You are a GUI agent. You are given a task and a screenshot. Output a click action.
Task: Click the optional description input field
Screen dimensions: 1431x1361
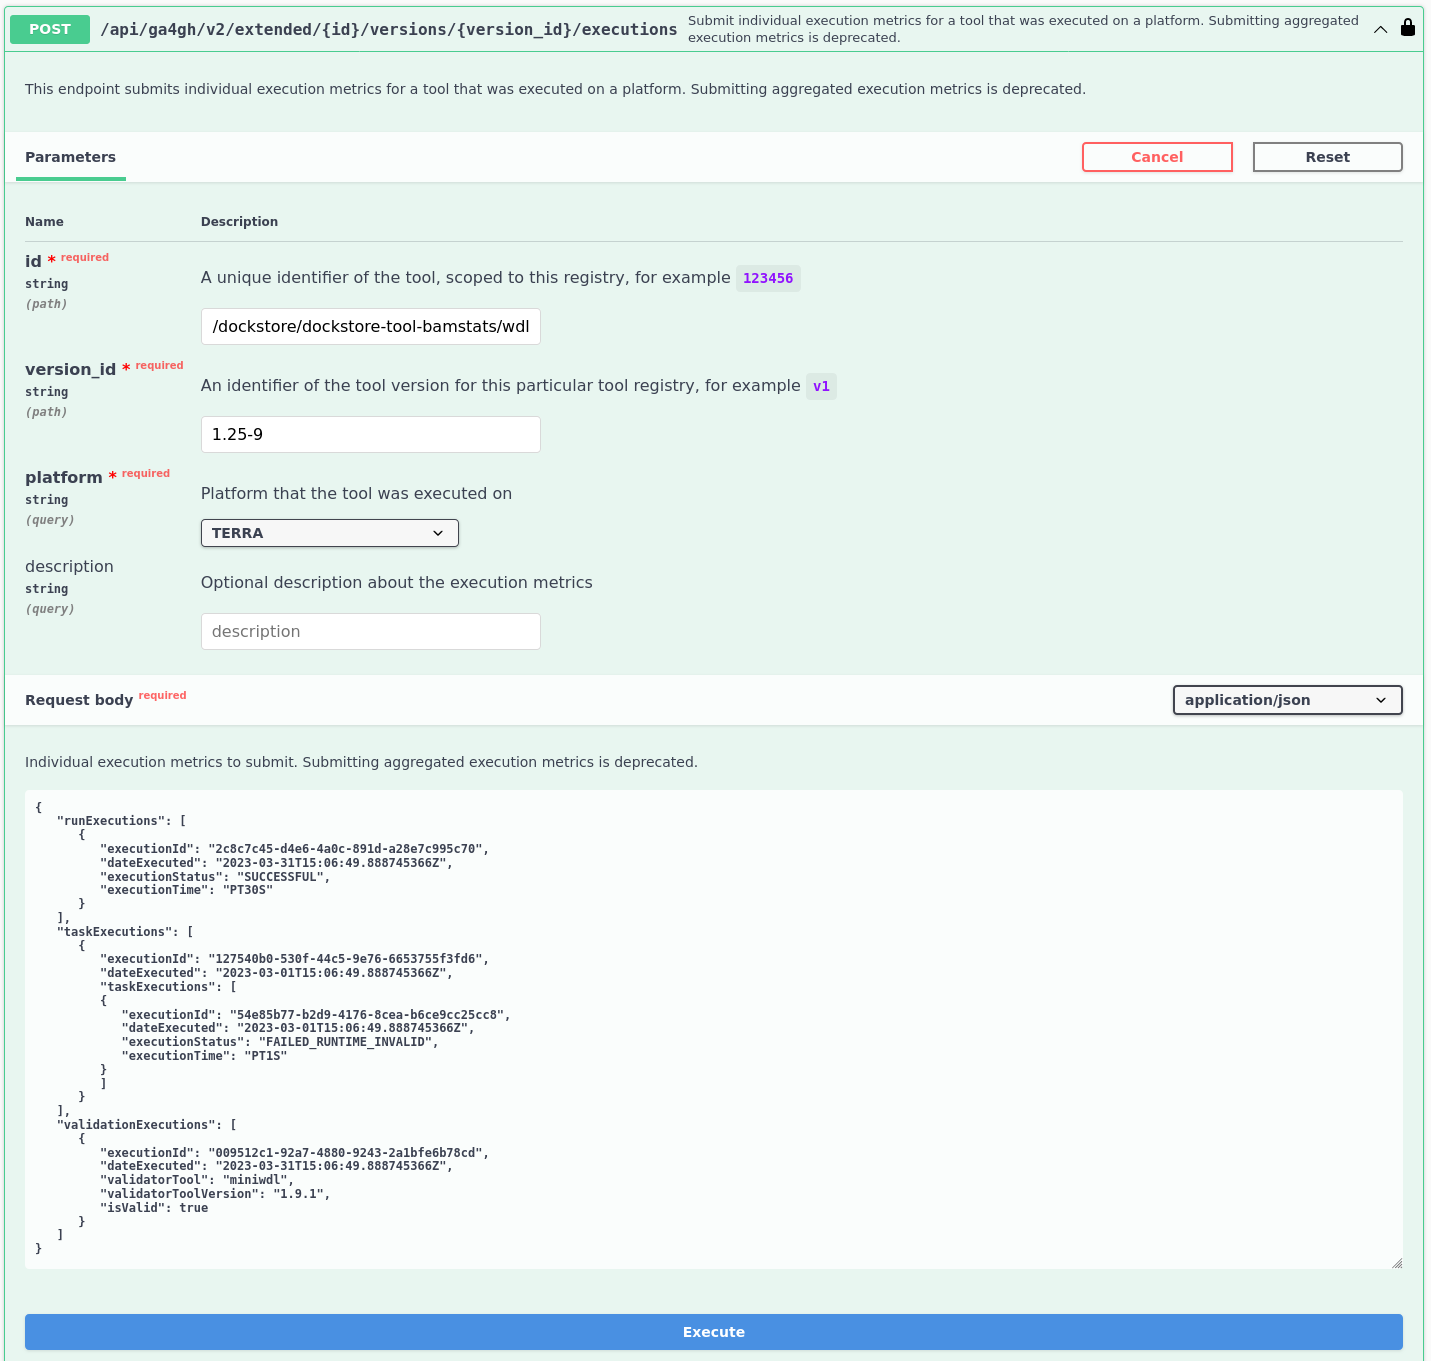pyautogui.click(x=370, y=631)
